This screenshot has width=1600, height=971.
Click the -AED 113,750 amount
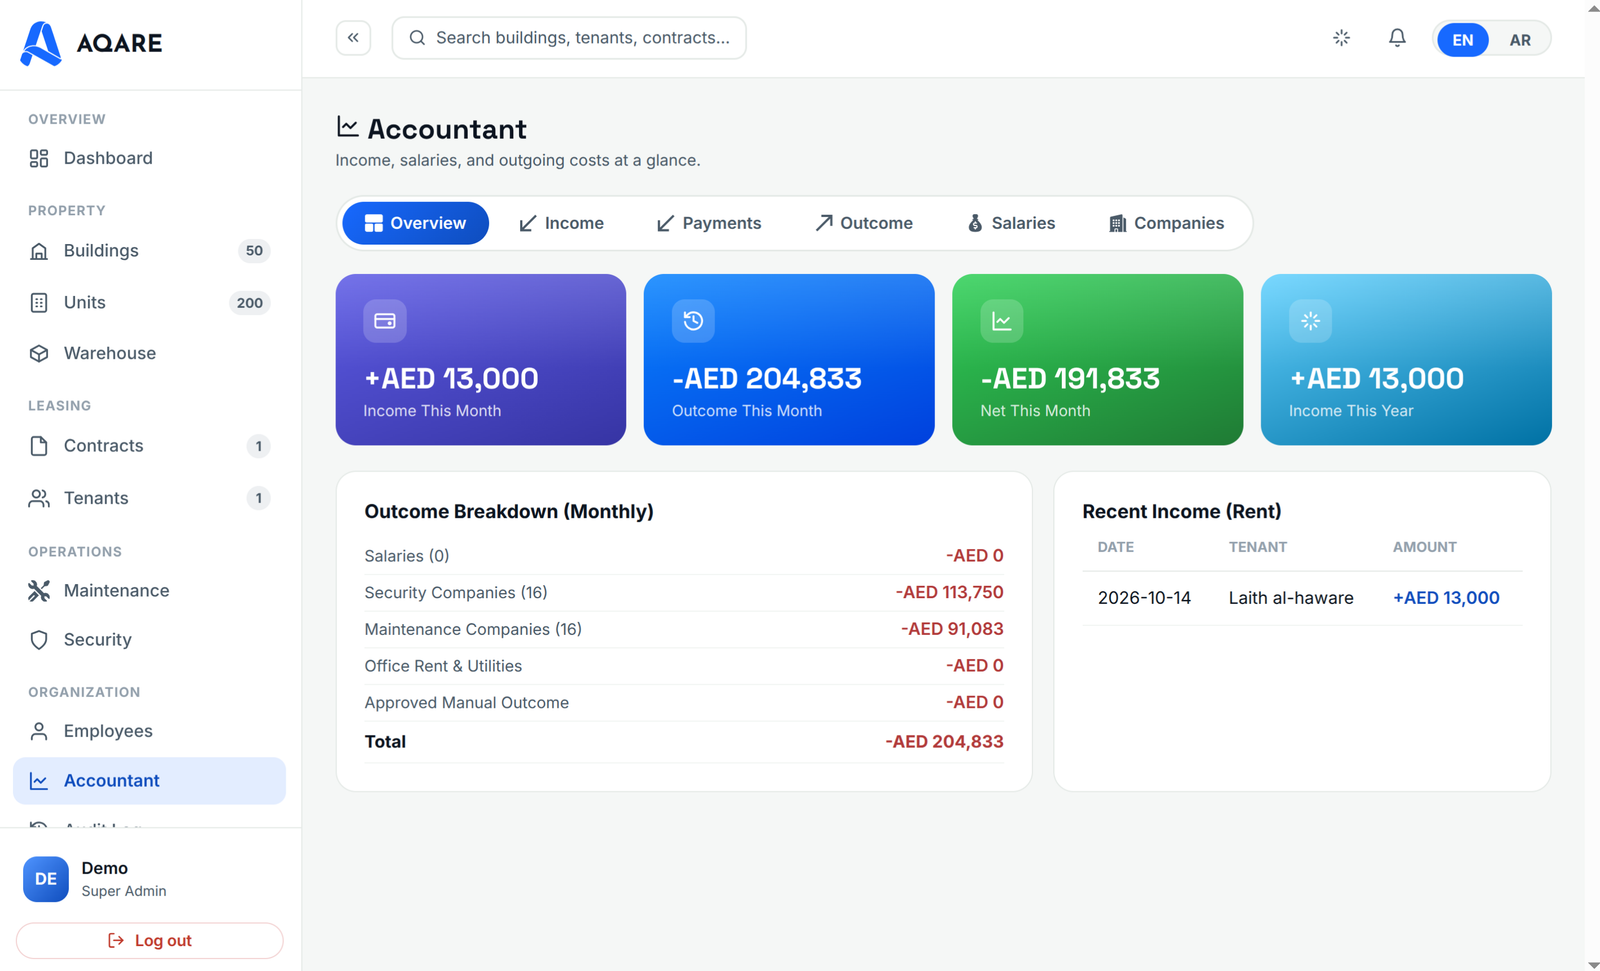click(949, 593)
